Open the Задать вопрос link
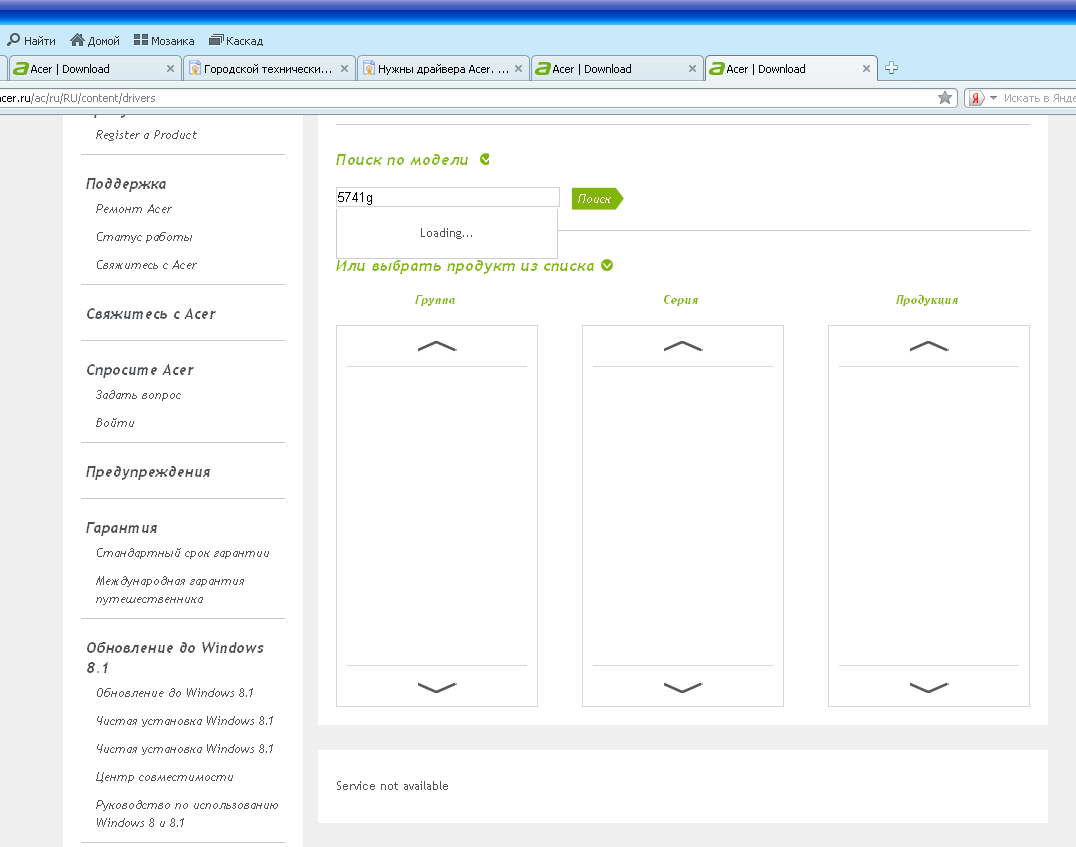 pos(139,395)
